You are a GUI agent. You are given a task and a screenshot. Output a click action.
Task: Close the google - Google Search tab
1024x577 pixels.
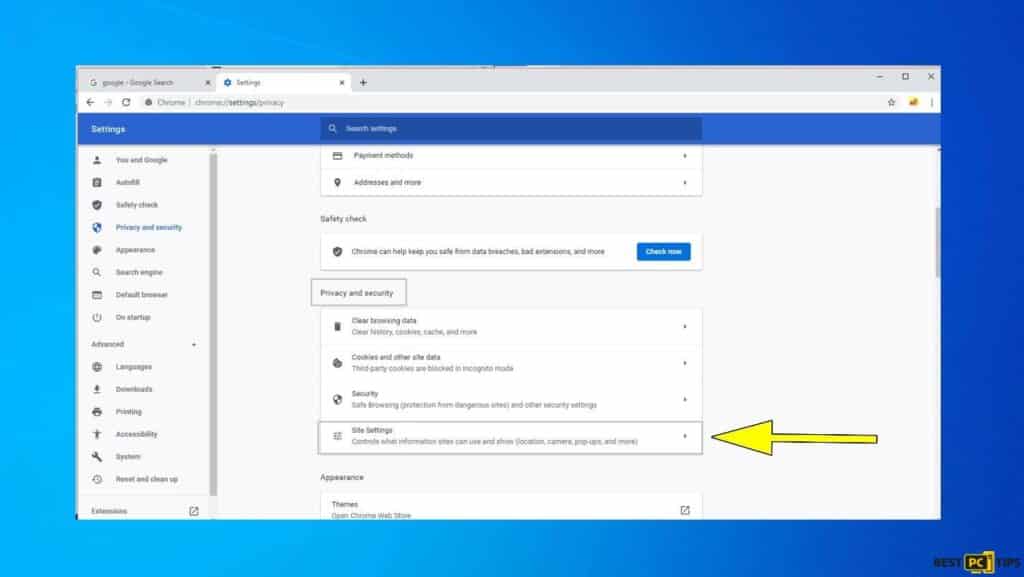tap(208, 83)
